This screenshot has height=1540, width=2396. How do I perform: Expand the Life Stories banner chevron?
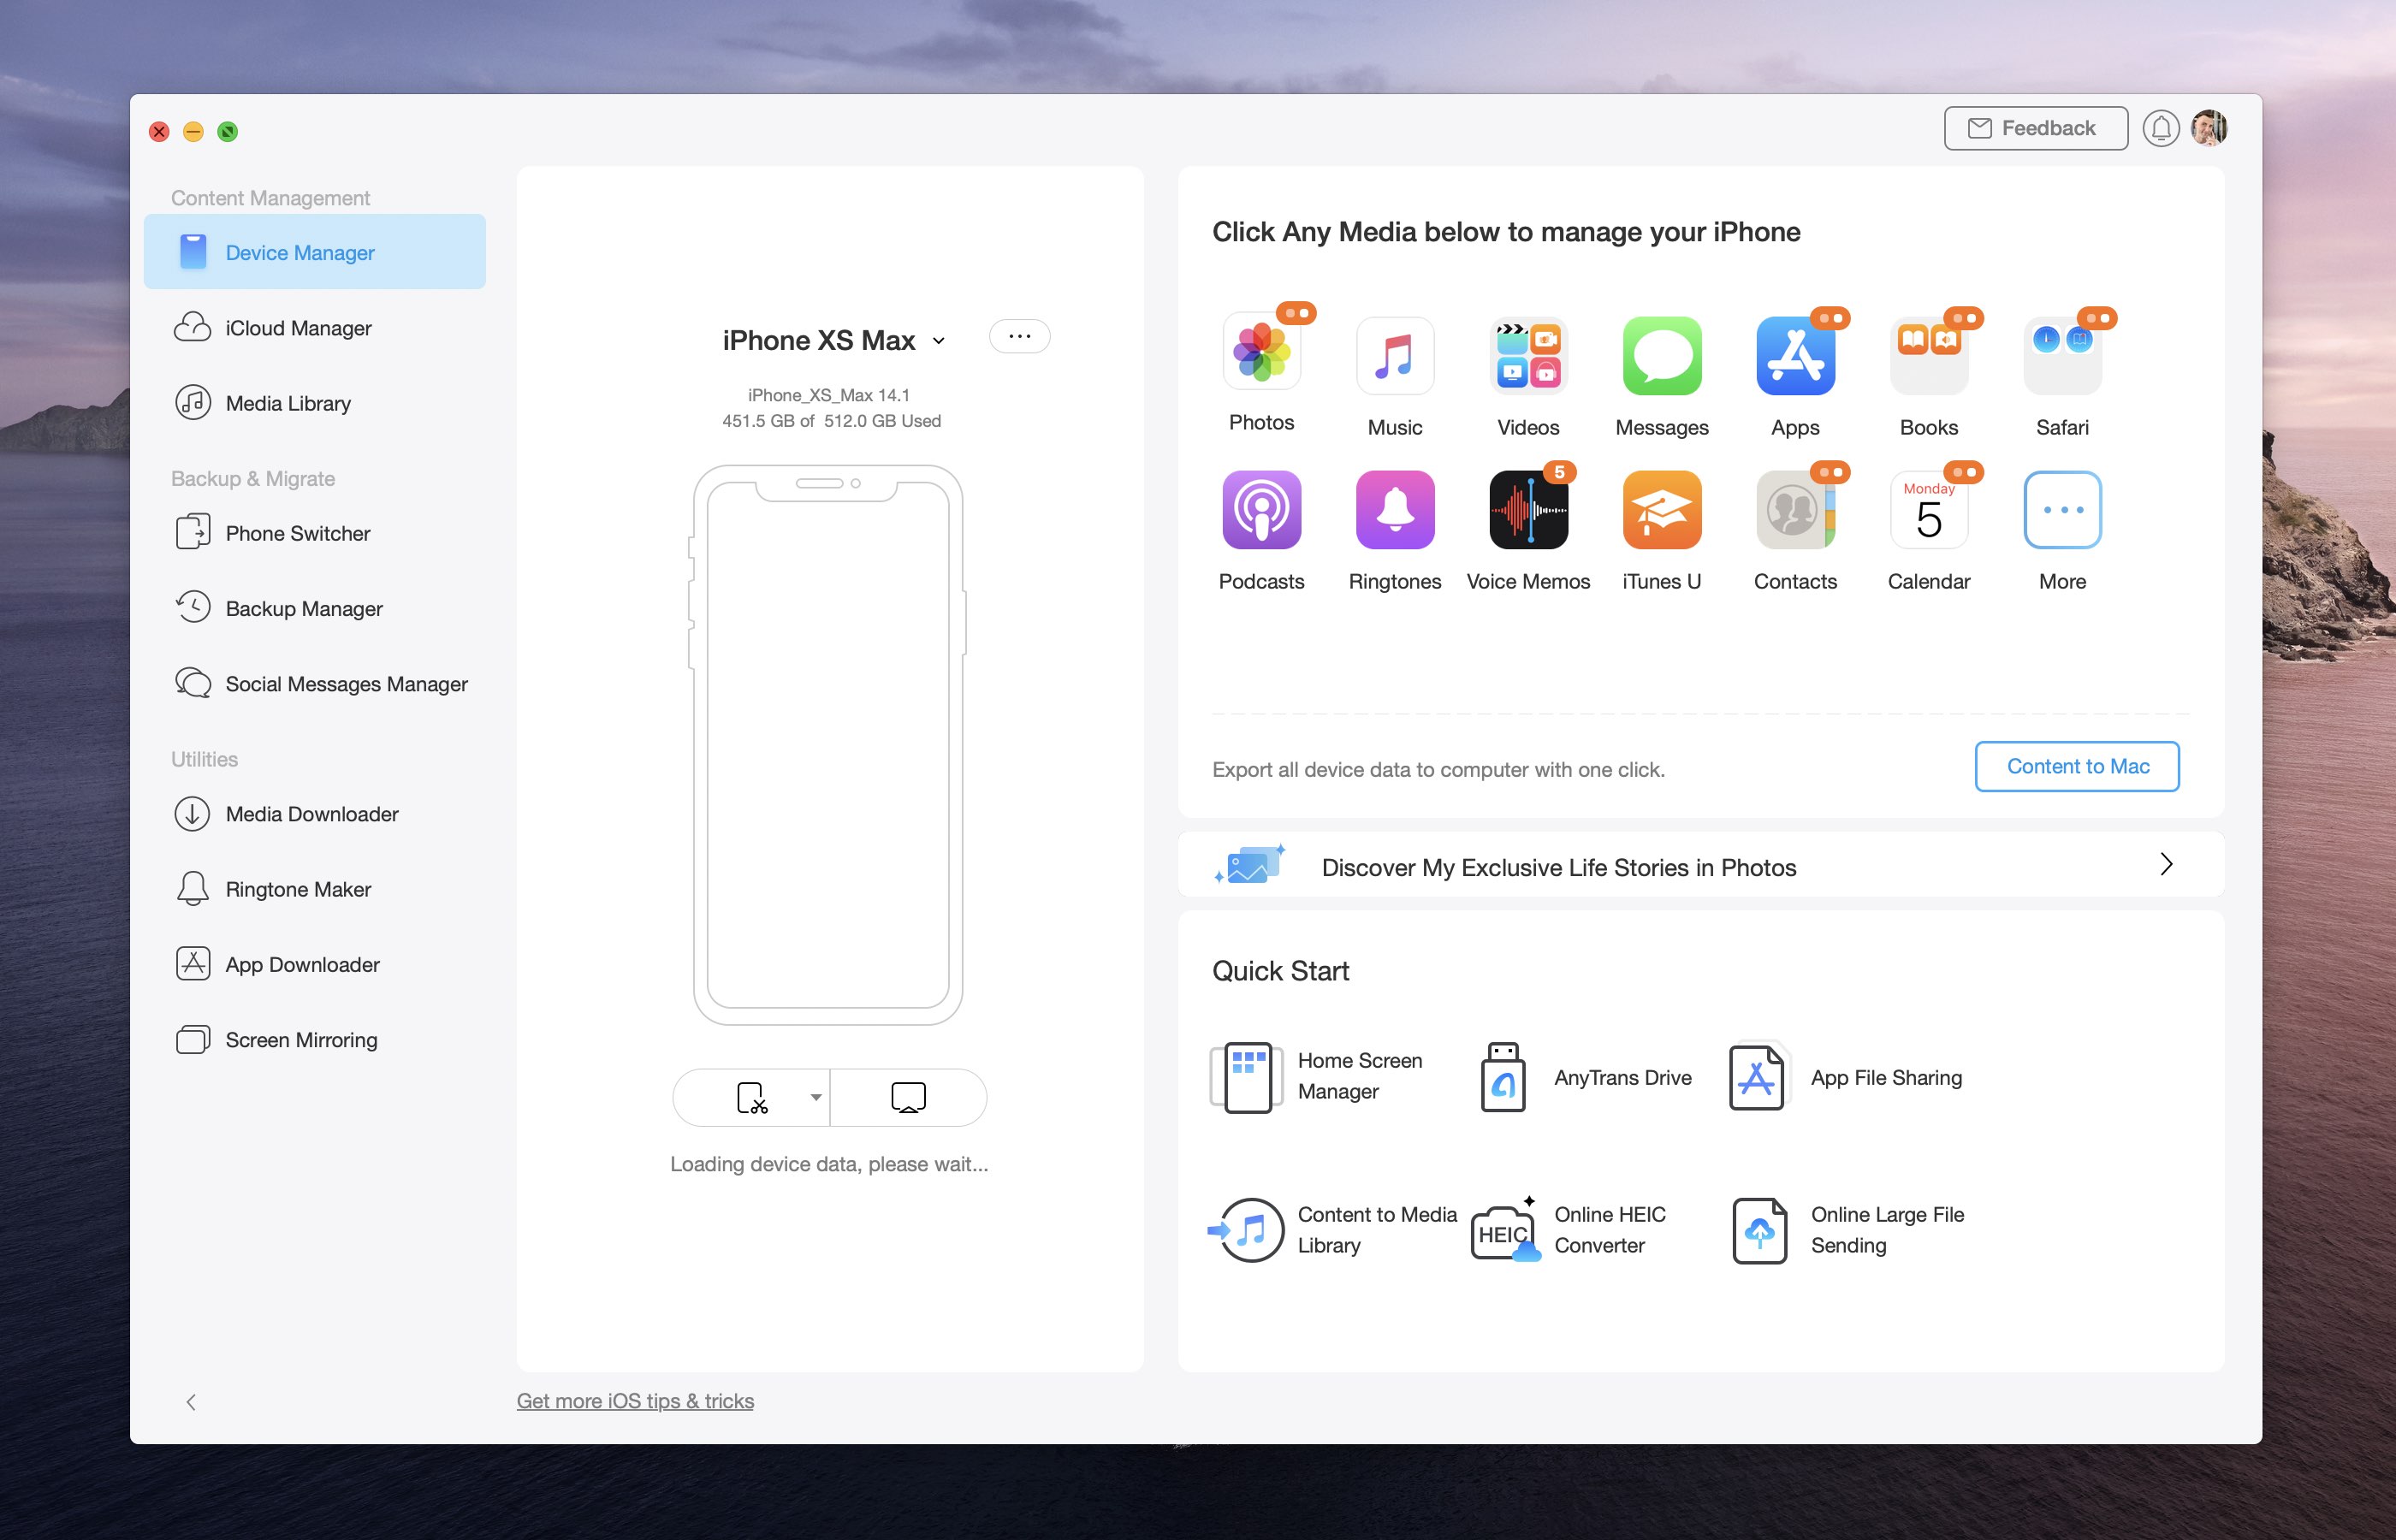point(2166,864)
